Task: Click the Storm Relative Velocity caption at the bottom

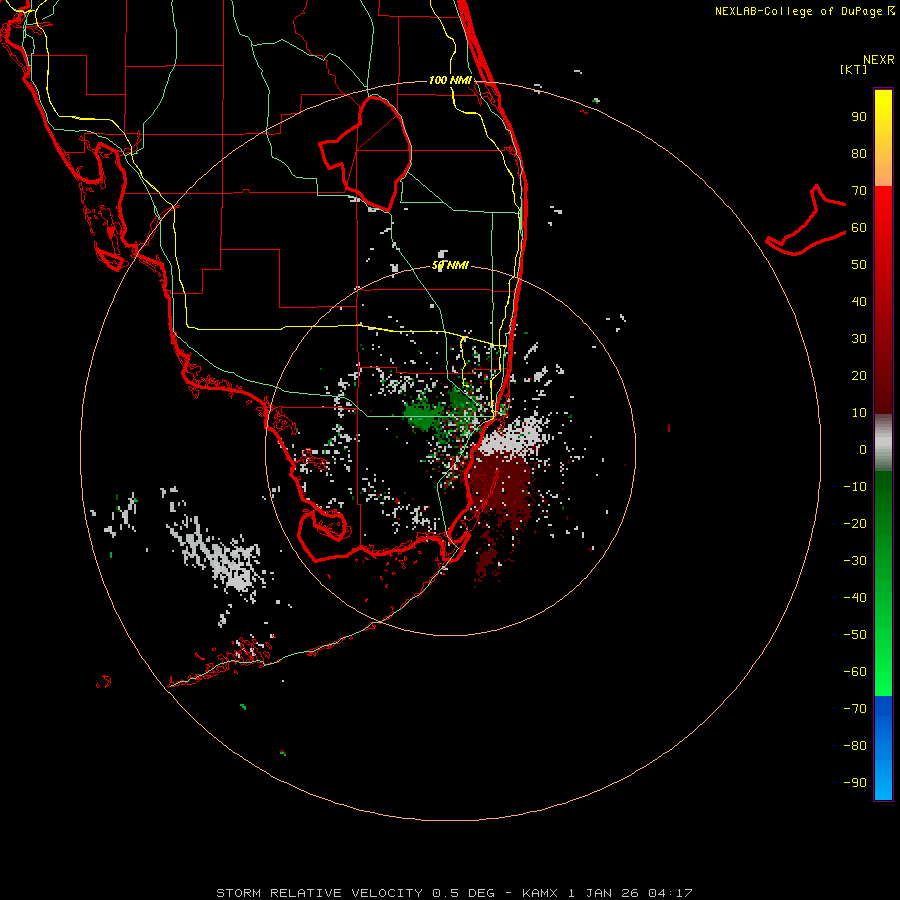Action: [x=454, y=893]
